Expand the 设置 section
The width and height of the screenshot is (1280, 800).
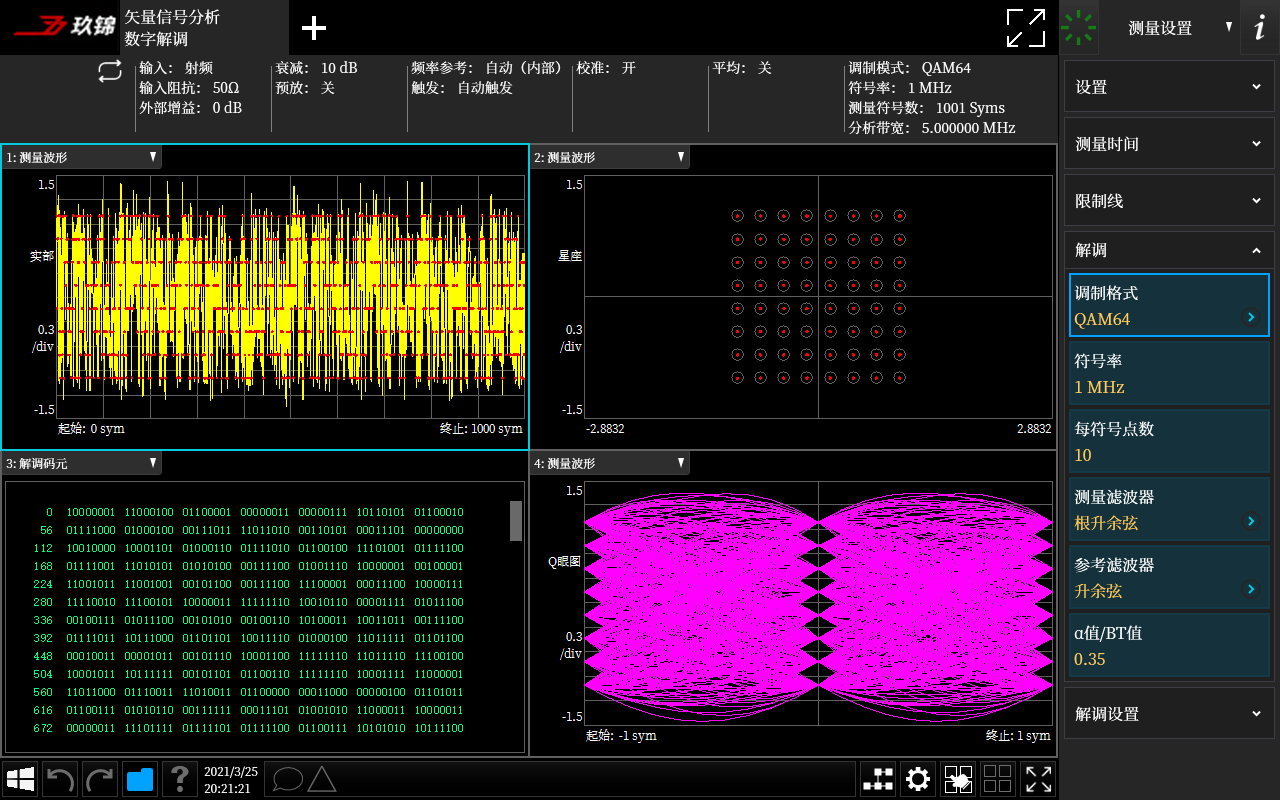[1169, 87]
